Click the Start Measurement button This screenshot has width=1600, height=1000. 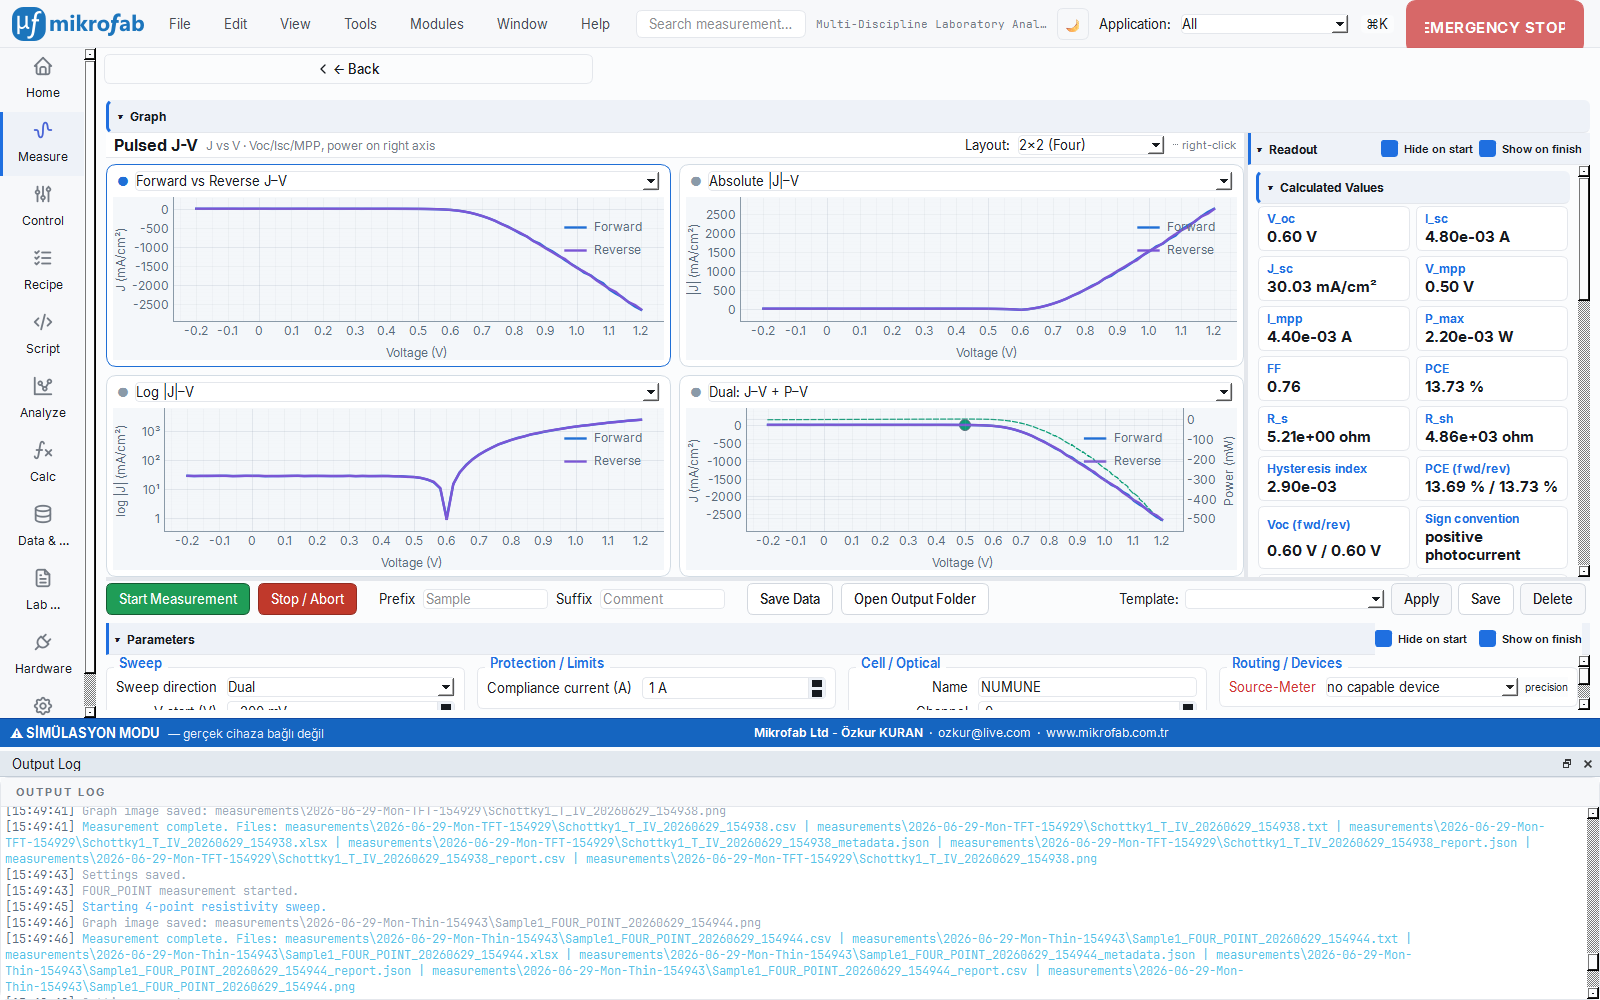tap(178, 599)
